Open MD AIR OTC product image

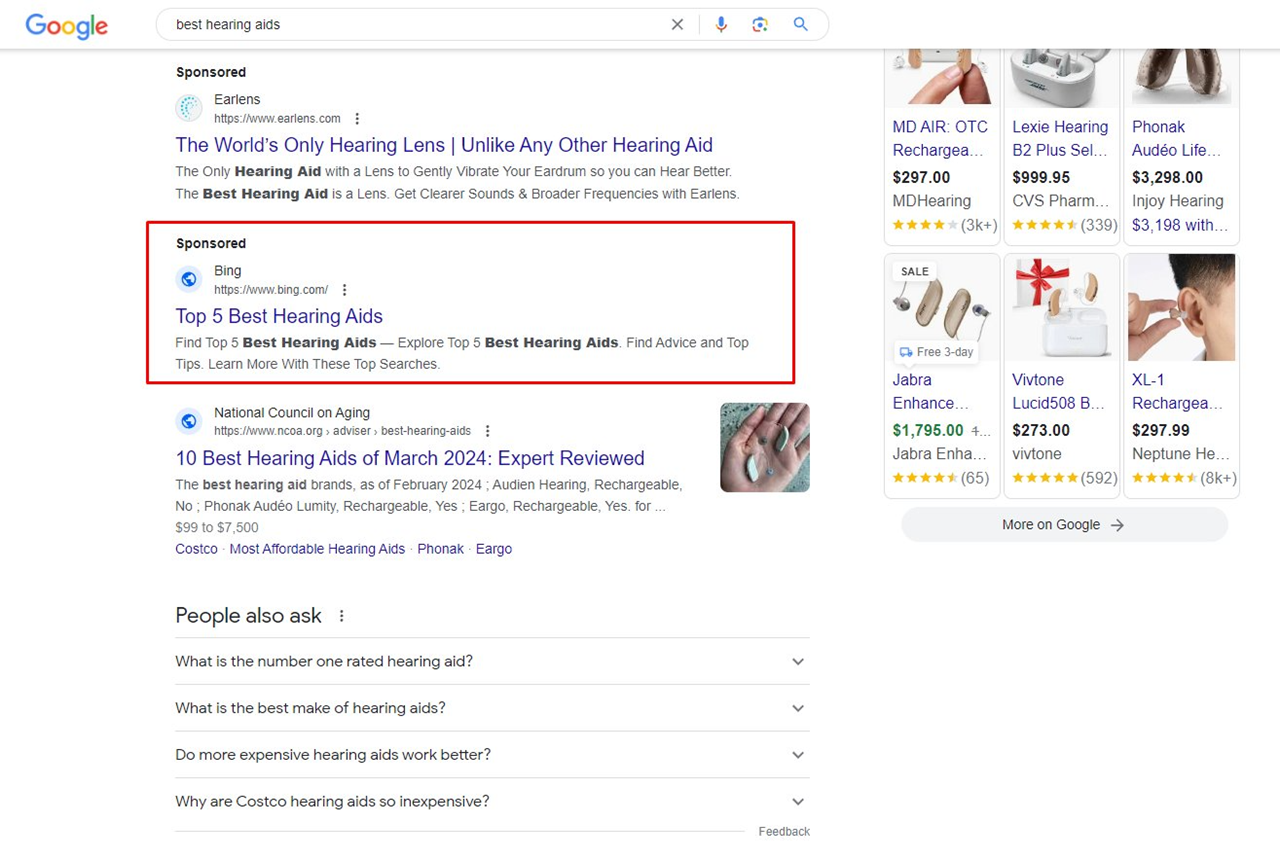point(942,77)
